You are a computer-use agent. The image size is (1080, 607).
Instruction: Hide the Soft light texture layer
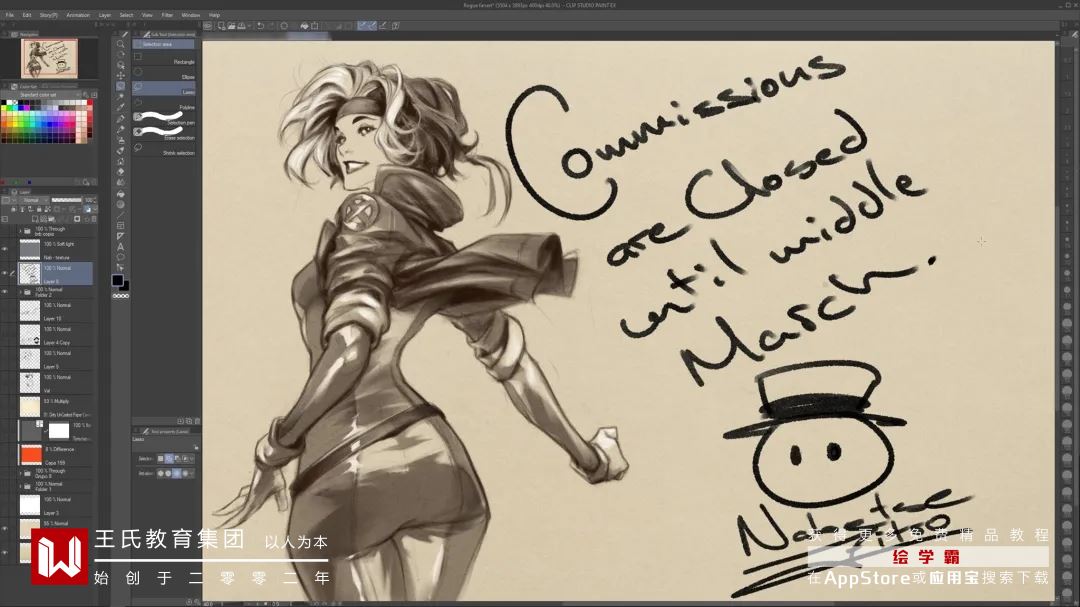5,249
